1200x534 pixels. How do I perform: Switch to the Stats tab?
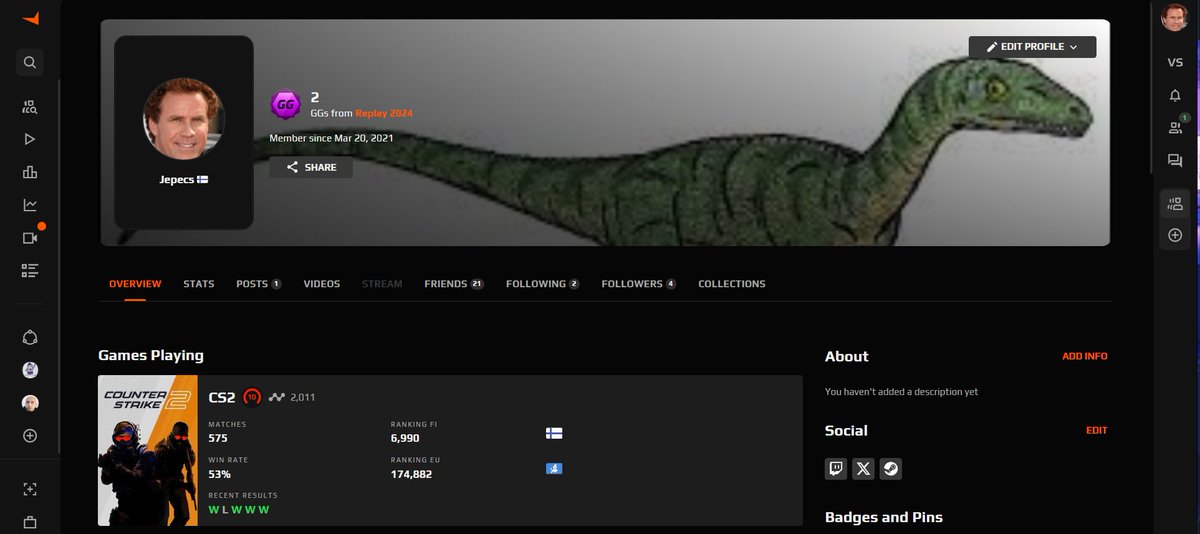199,284
